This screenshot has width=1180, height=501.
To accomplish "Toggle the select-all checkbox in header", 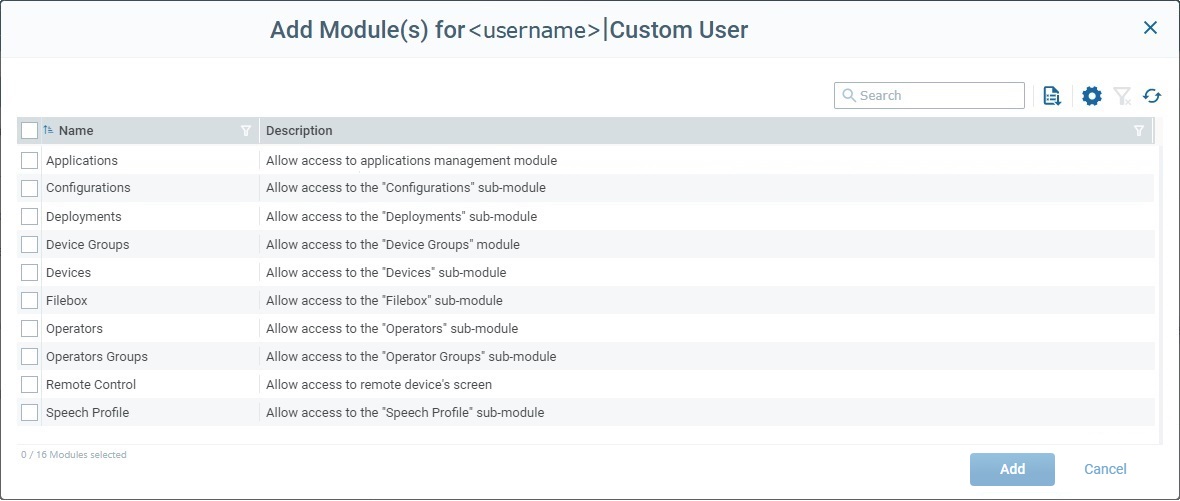I will tap(29, 130).
